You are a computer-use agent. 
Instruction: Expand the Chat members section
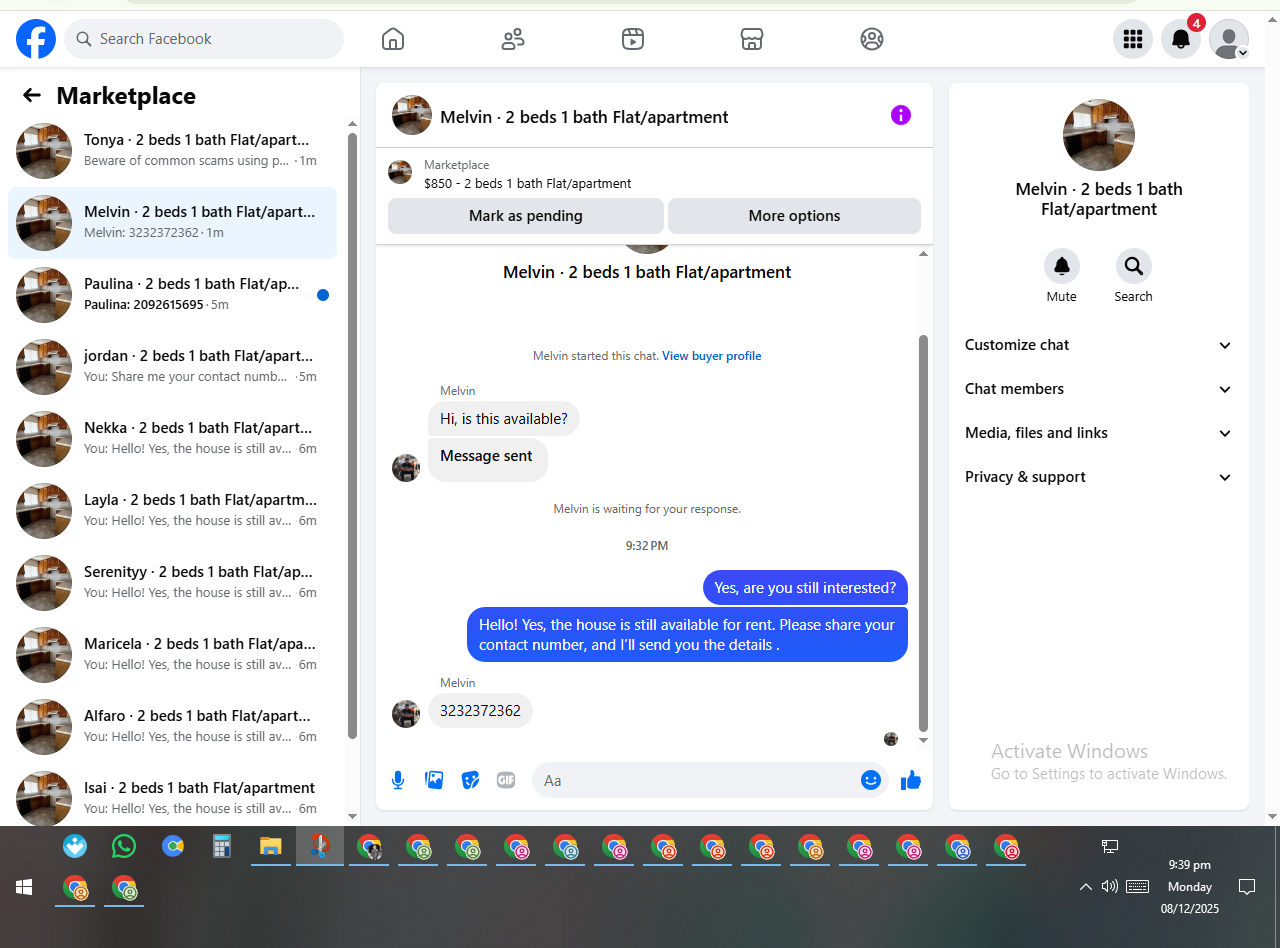(1099, 389)
